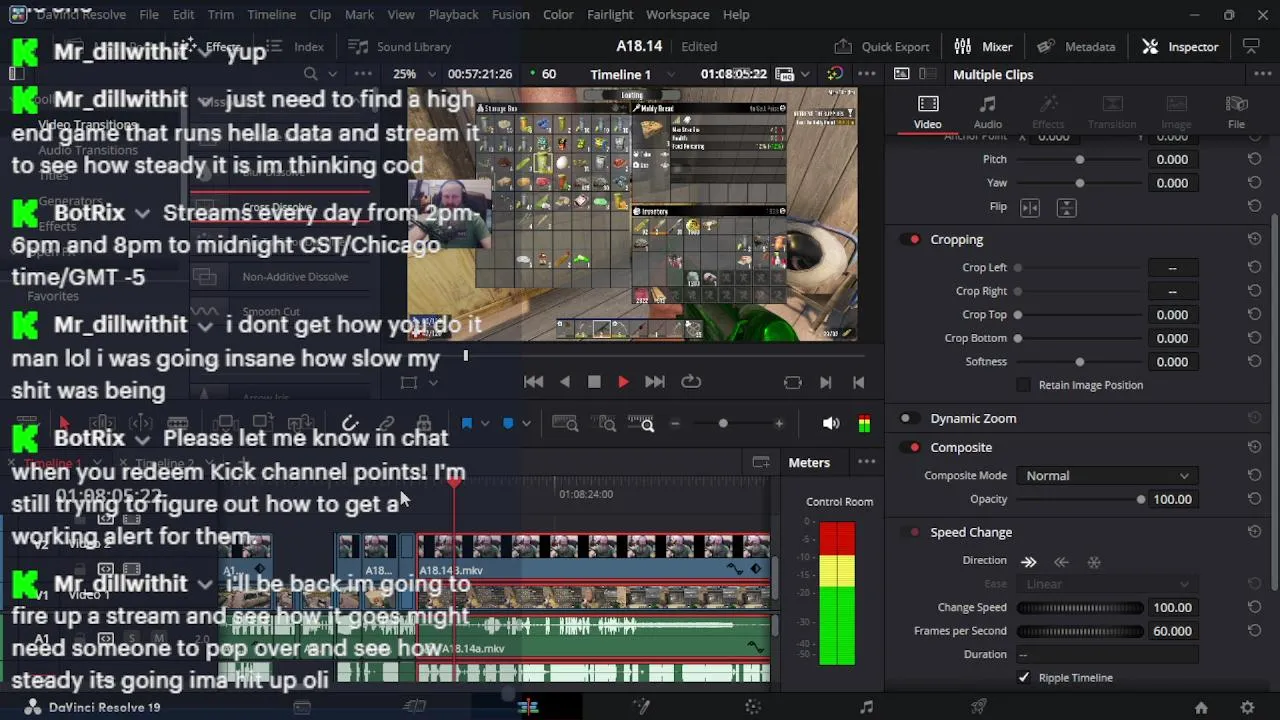
Task: Play in reverse in the viewer
Action: pyautogui.click(x=565, y=382)
